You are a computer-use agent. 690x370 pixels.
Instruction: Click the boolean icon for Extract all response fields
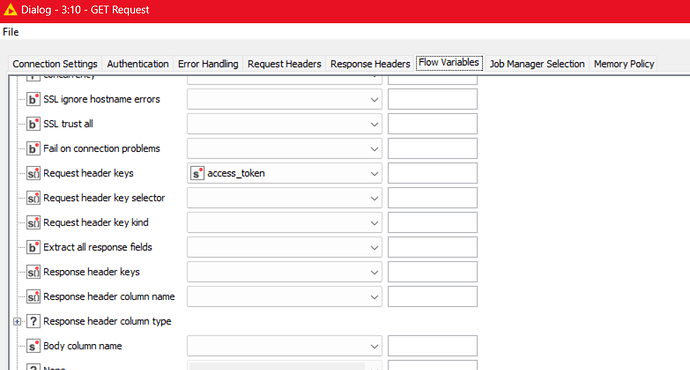[33, 247]
